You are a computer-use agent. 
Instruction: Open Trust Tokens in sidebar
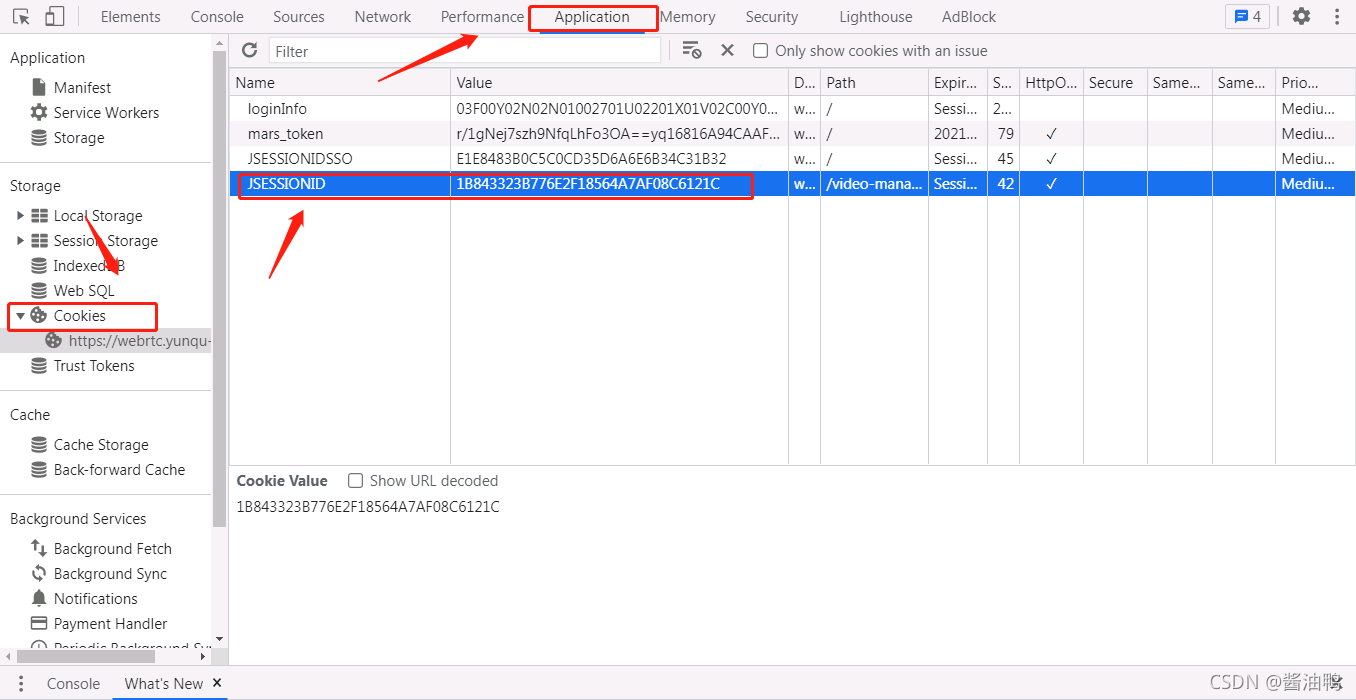point(94,366)
